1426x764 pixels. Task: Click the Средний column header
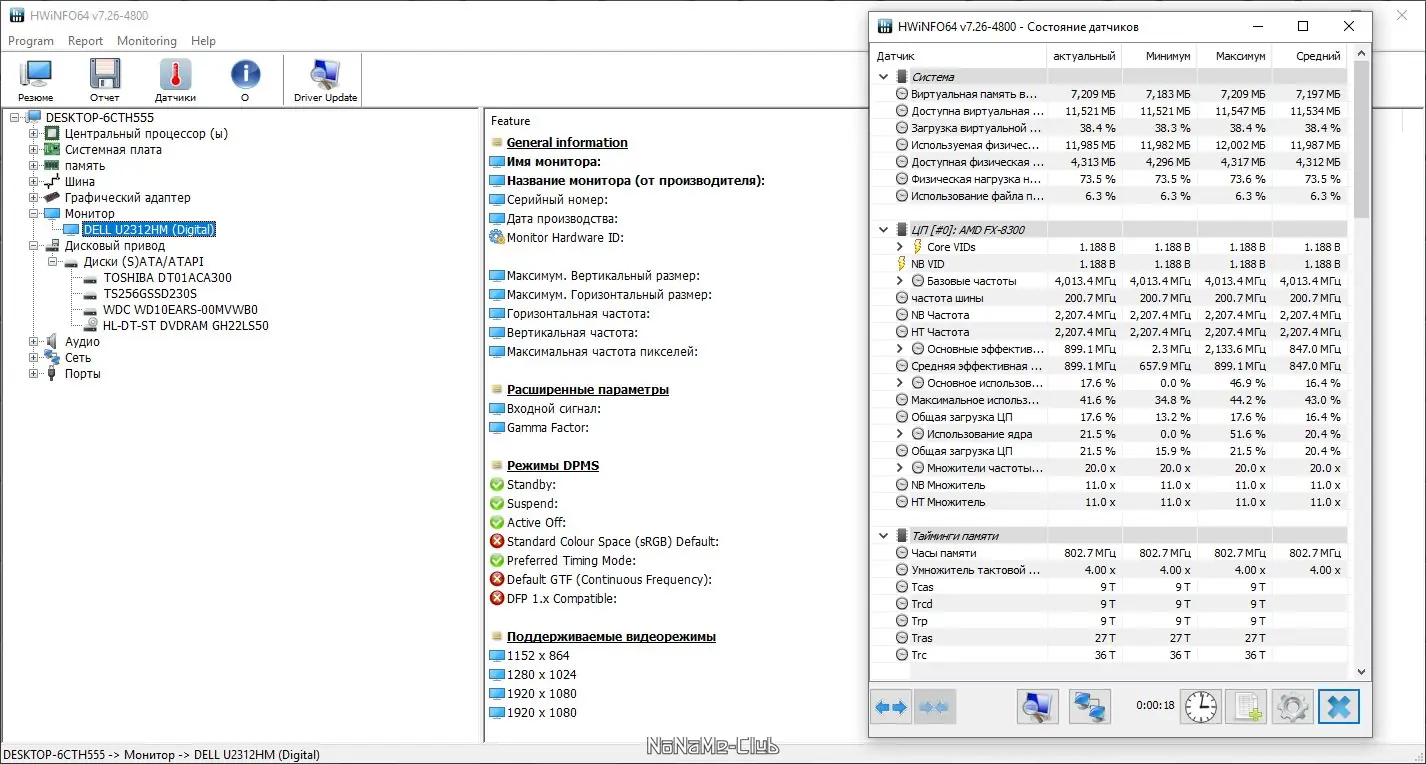(1309, 56)
